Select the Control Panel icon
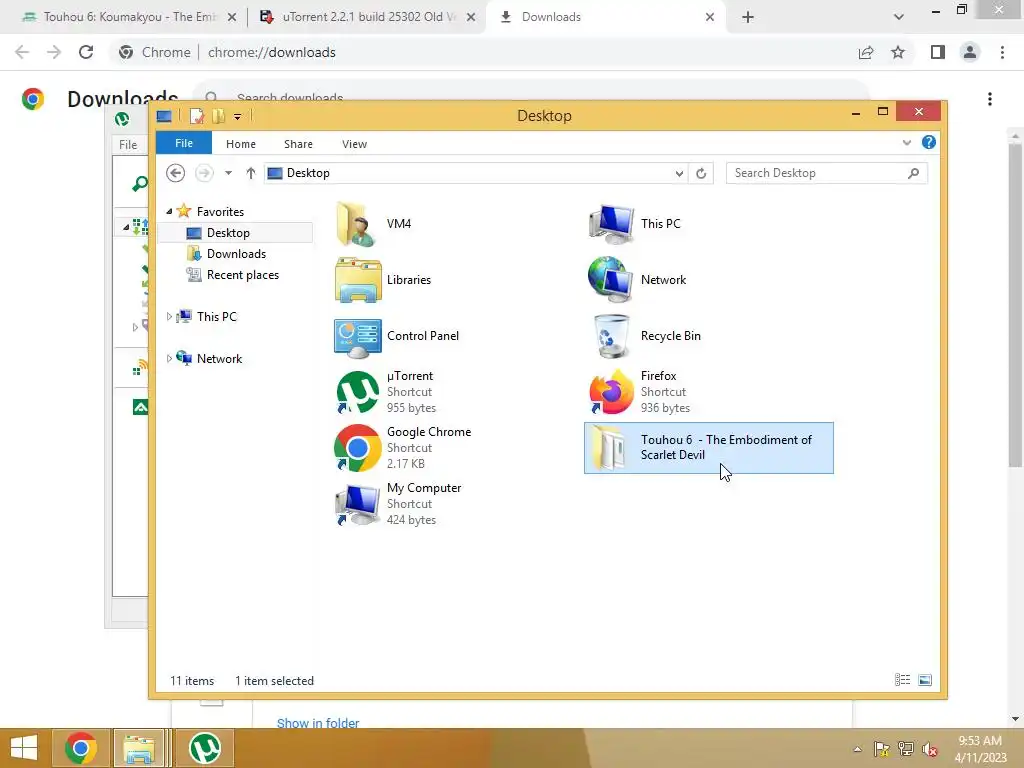 [358, 337]
